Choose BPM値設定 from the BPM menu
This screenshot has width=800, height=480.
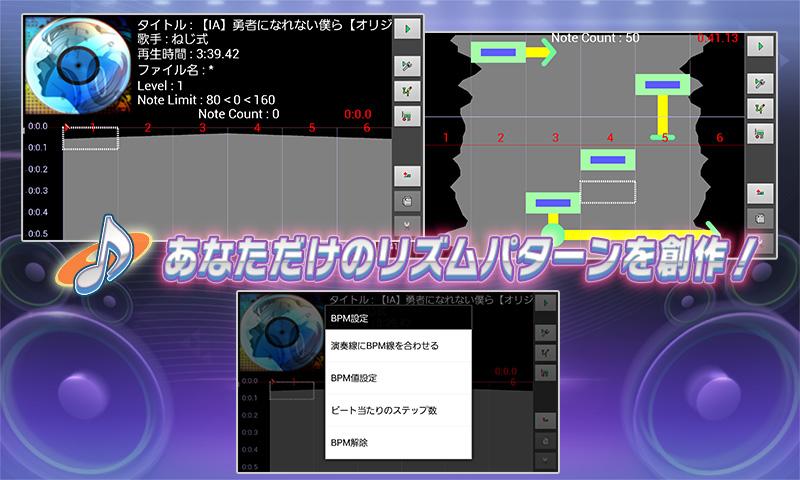point(398,378)
